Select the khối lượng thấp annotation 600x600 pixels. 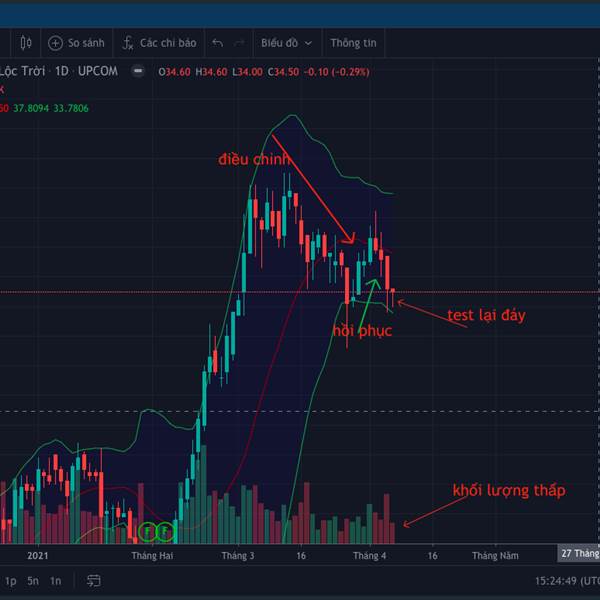point(509,490)
